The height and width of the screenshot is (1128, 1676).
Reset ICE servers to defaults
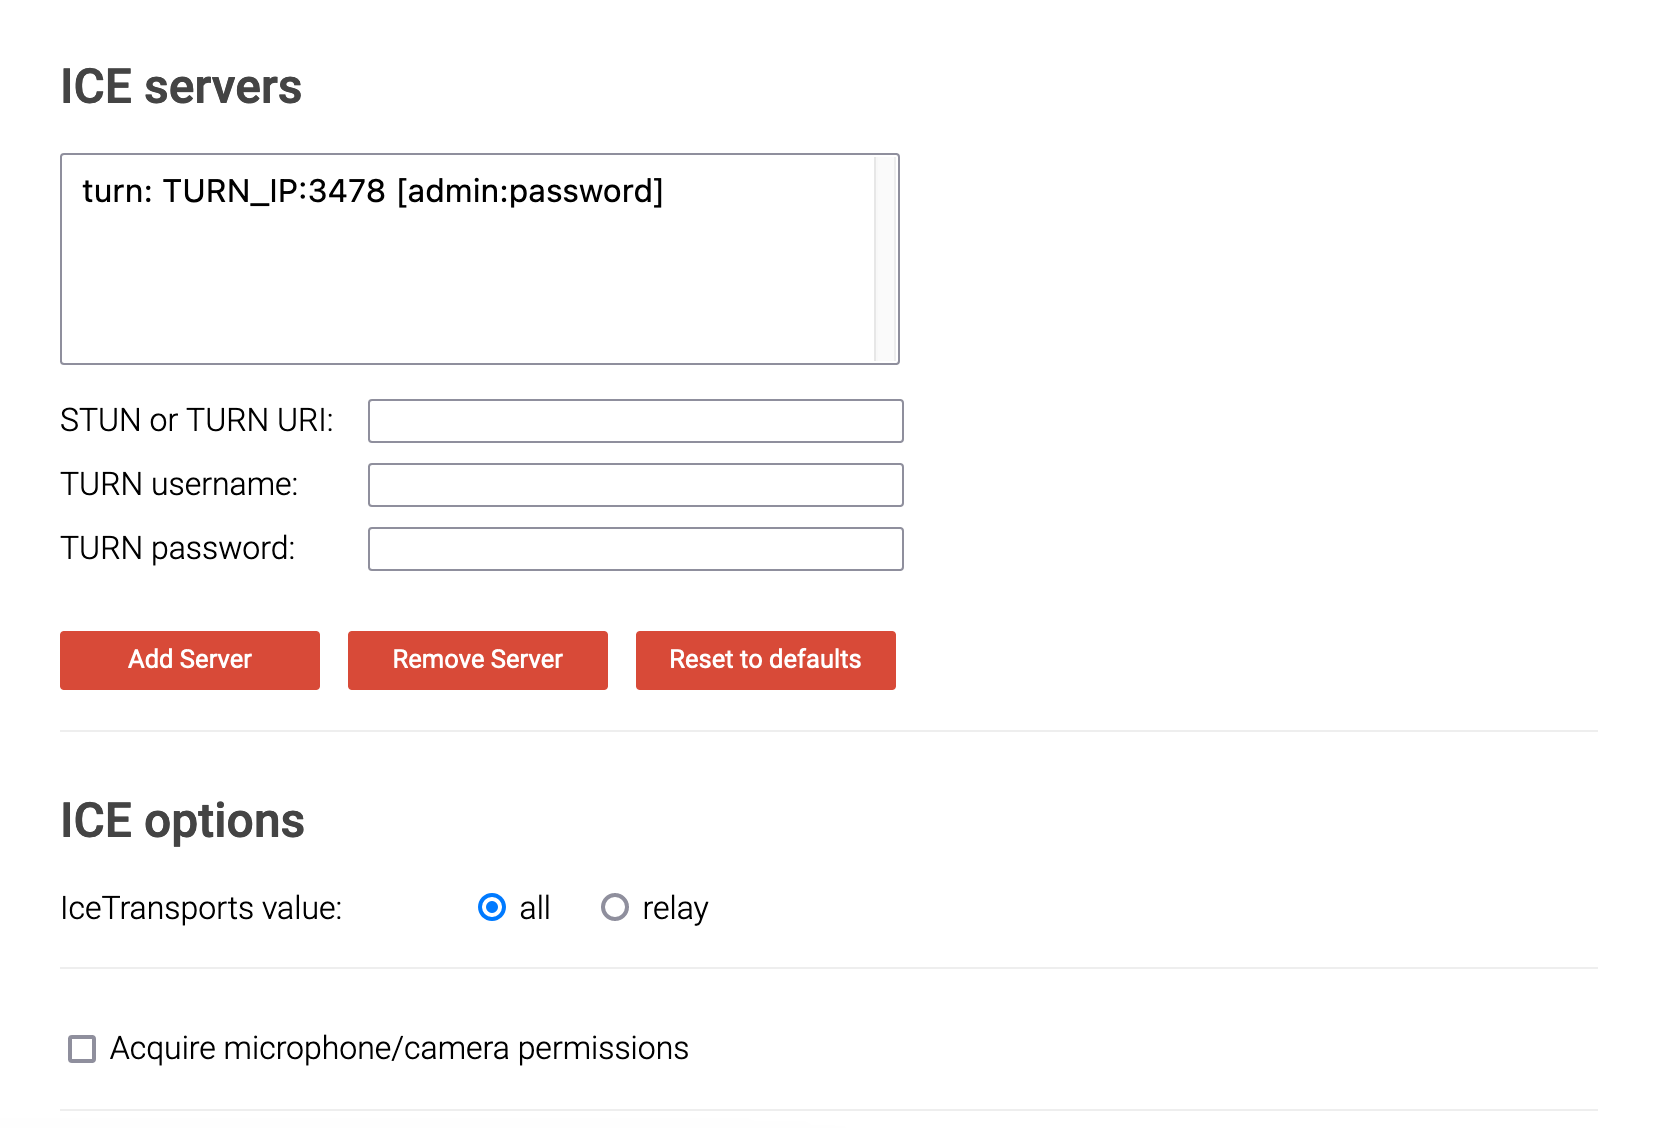(x=765, y=660)
